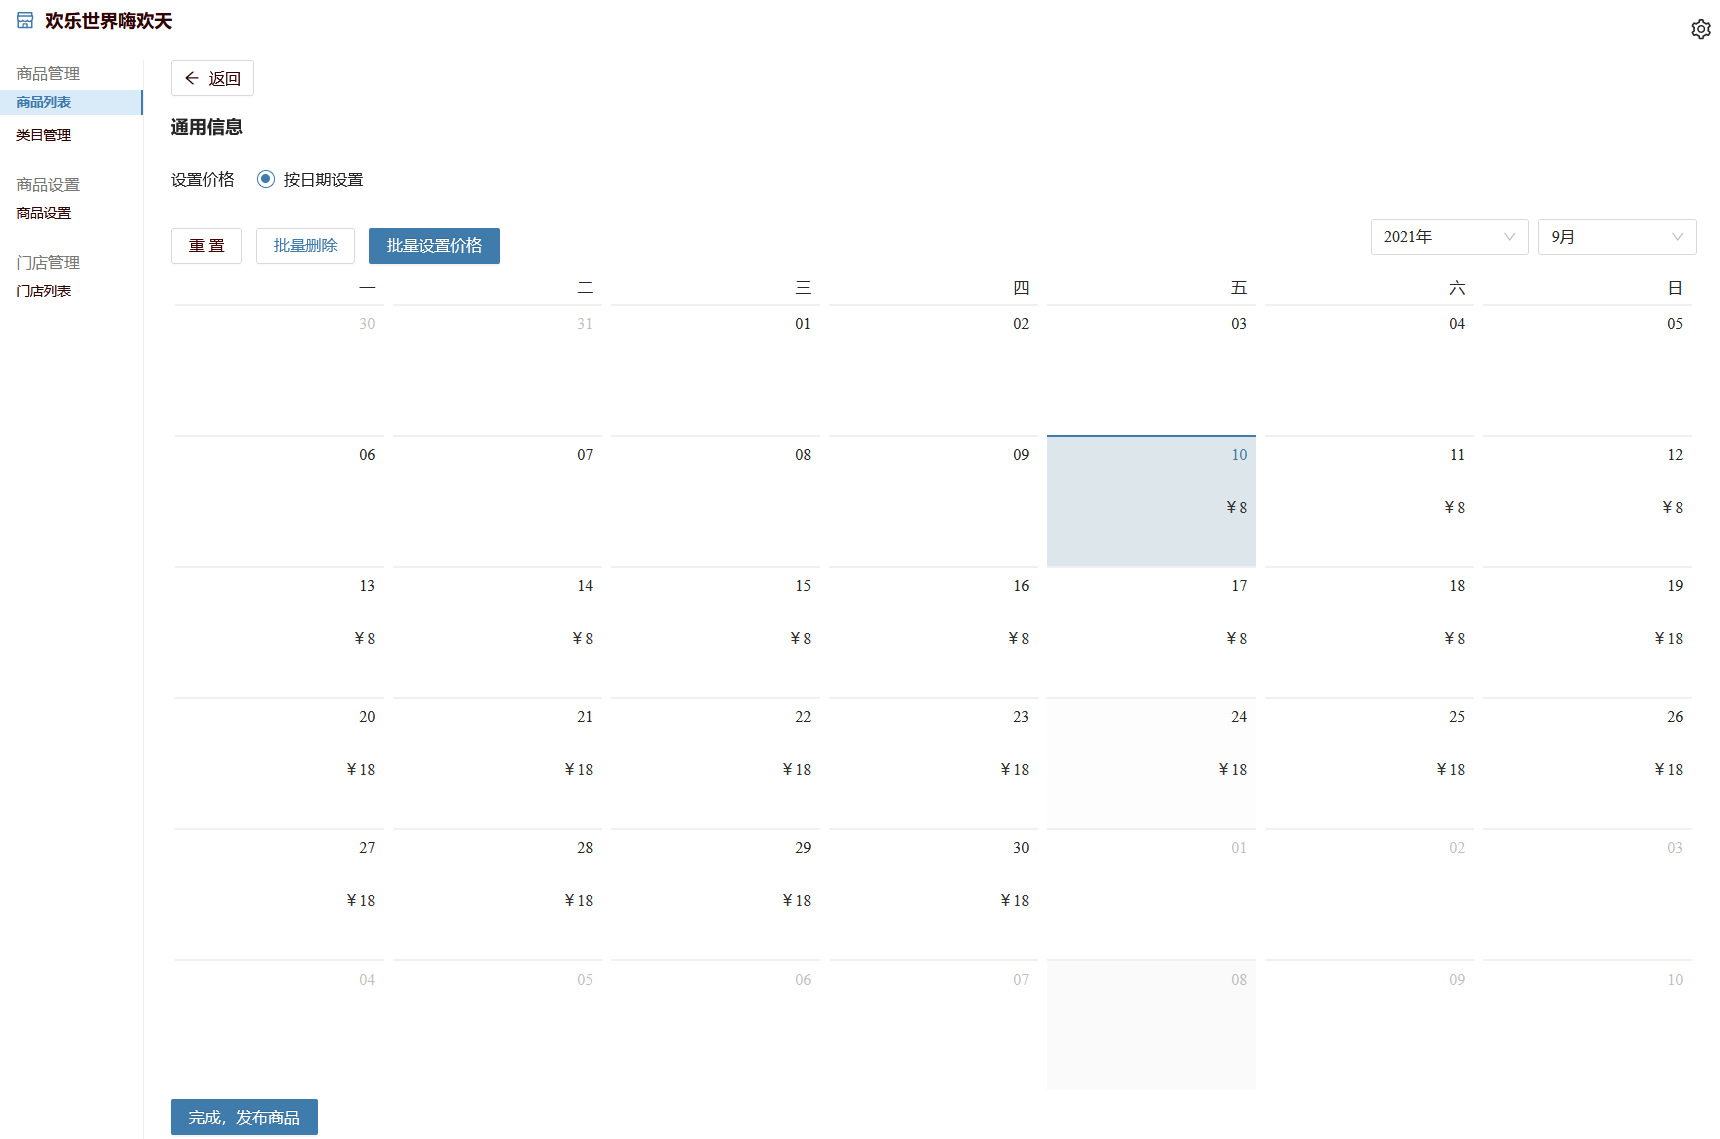The image size is (1720, 1139).
Task: Select calendar date 23 cell
Action: point(933,763)
